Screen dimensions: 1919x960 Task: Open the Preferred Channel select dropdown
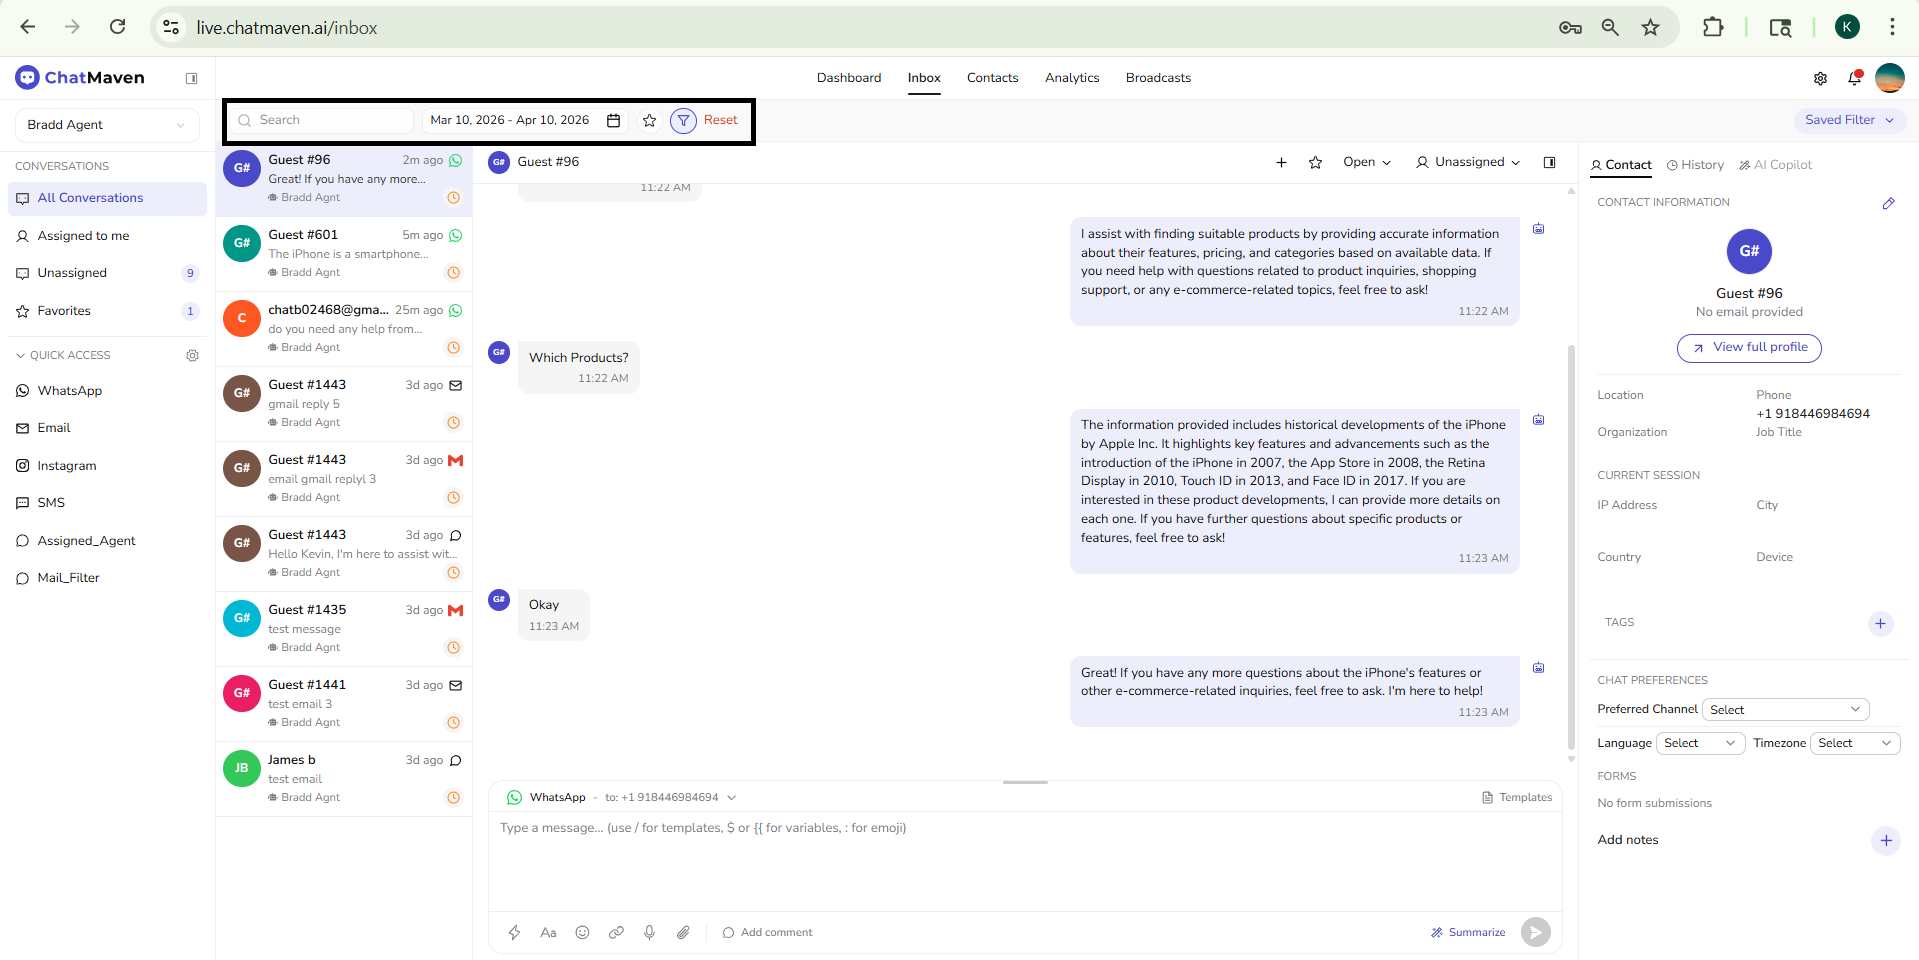[x=1785, y=710]
